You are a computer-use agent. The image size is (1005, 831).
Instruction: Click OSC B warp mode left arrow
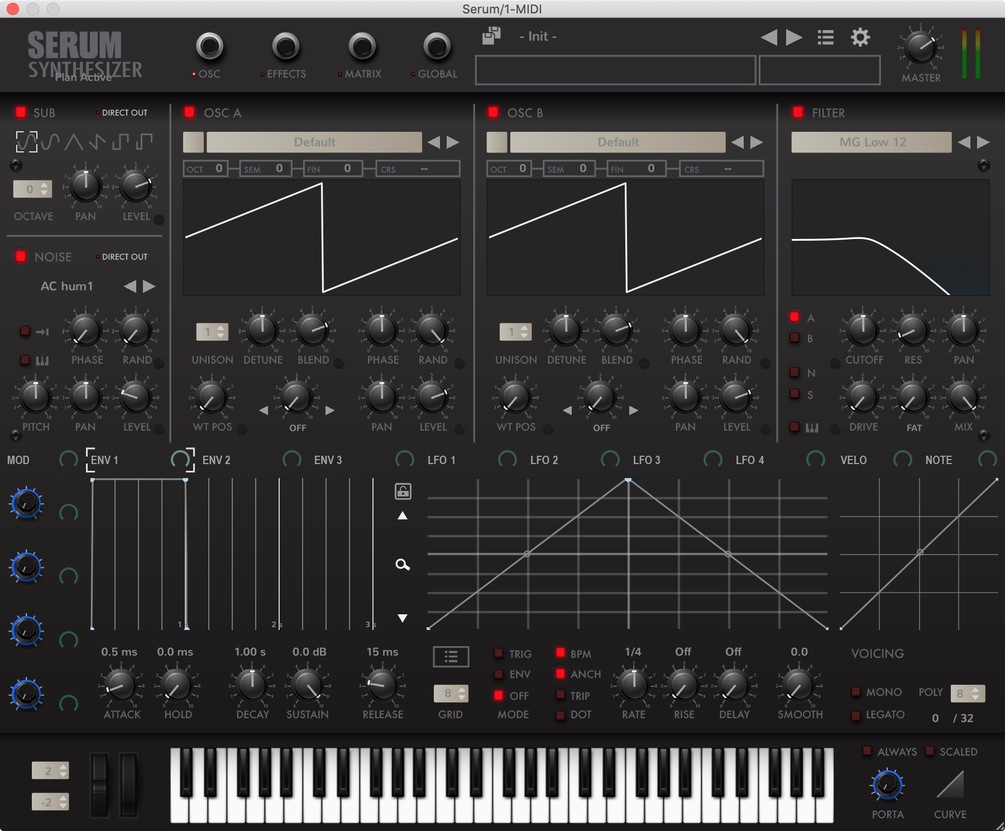(x=567, y=410)
